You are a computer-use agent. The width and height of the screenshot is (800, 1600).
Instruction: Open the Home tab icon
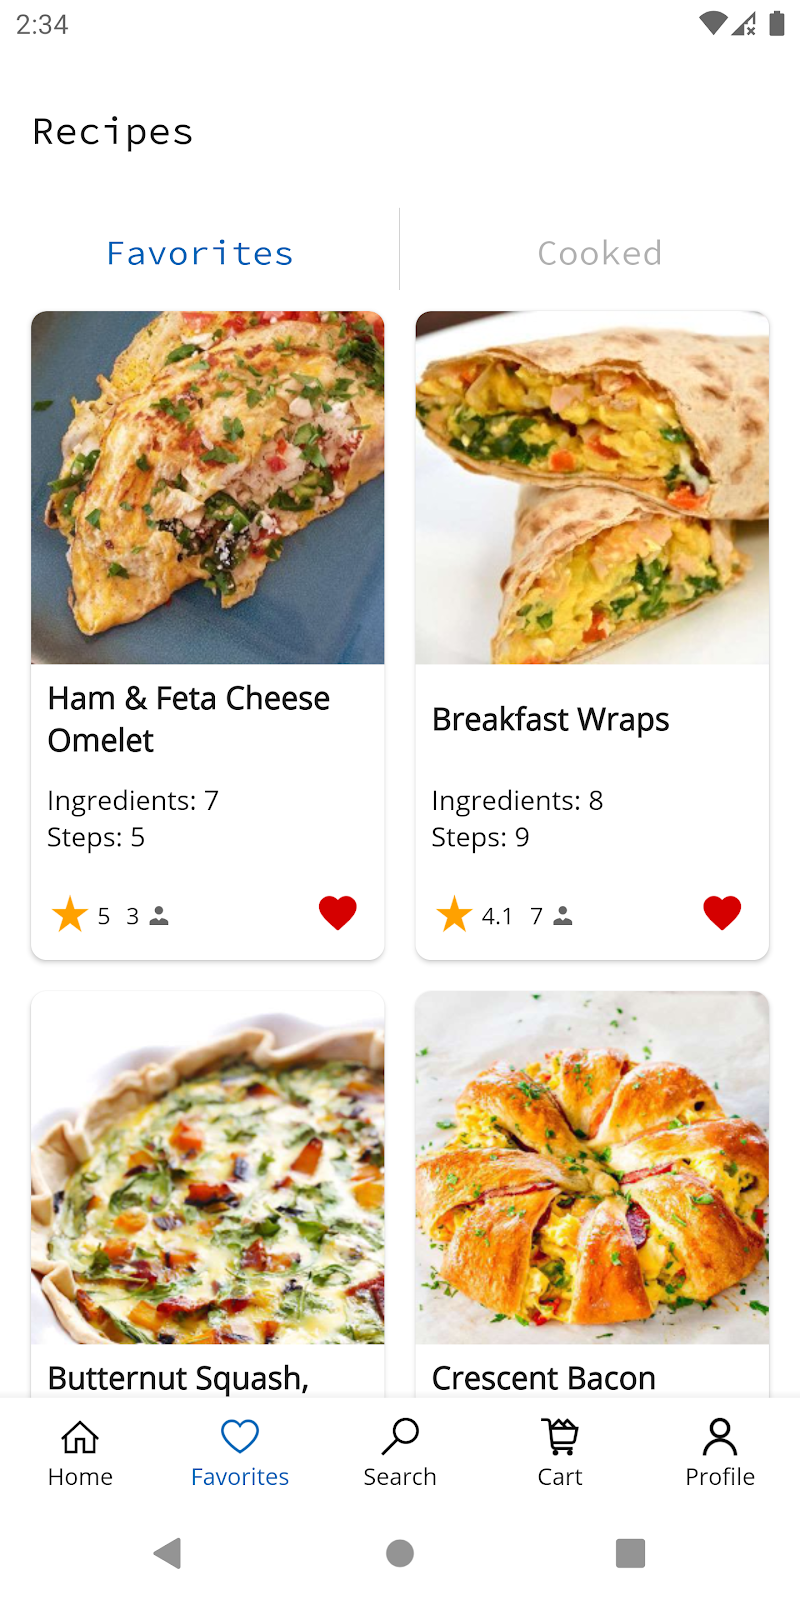(80, 1438)
